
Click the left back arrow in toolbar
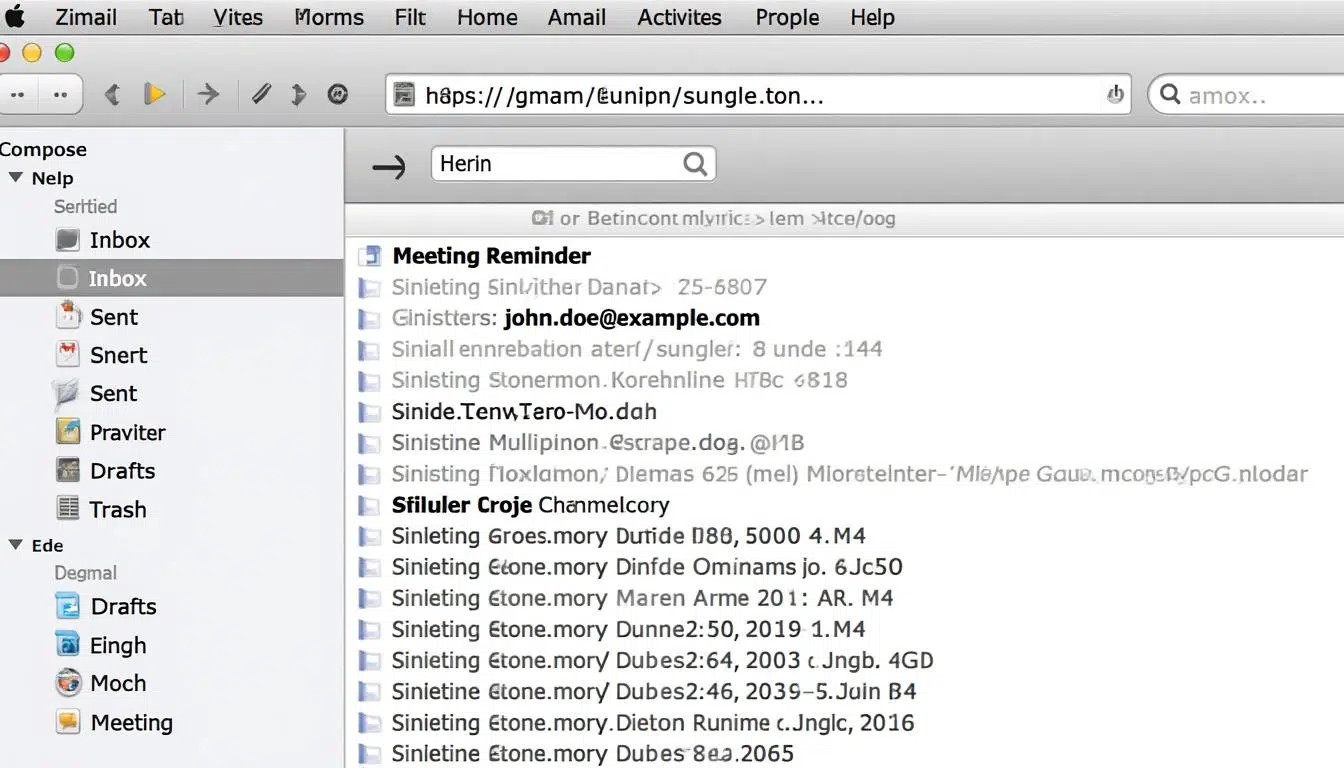pos(112,94)
